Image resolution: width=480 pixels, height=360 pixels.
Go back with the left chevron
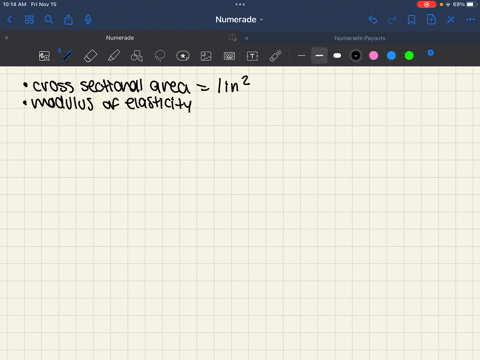coord(9,20)
